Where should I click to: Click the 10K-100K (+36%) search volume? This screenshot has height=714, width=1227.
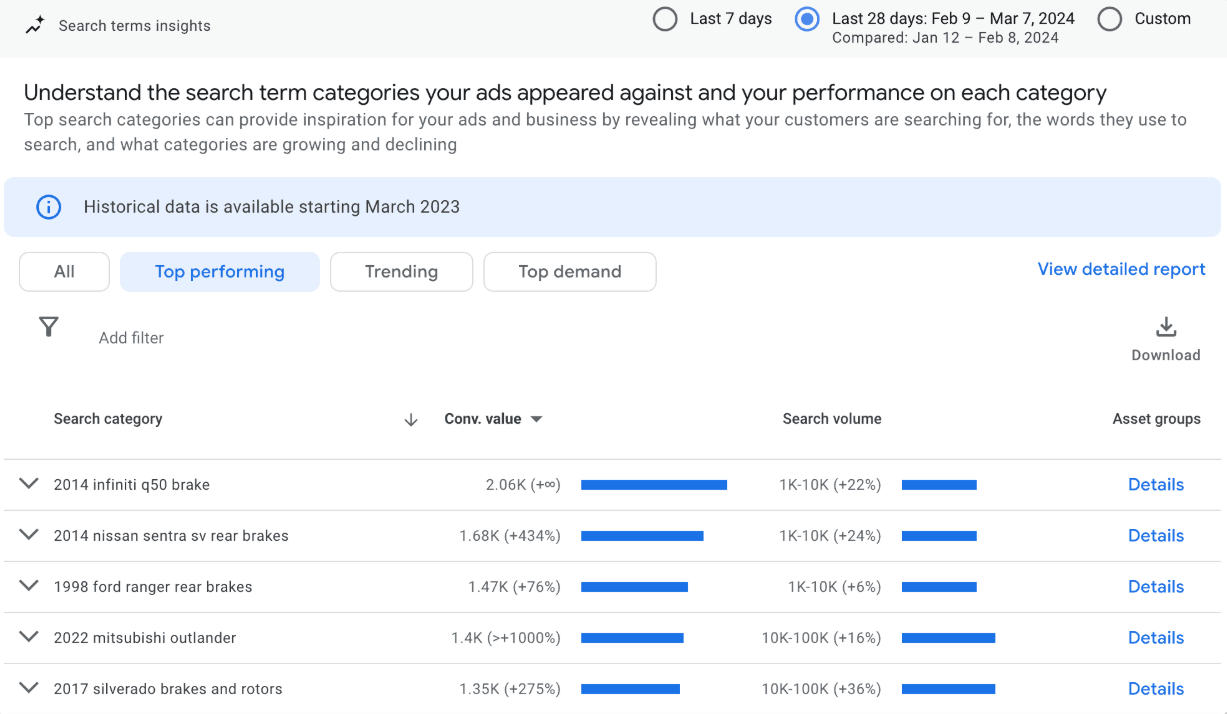[x=822, y=689]
